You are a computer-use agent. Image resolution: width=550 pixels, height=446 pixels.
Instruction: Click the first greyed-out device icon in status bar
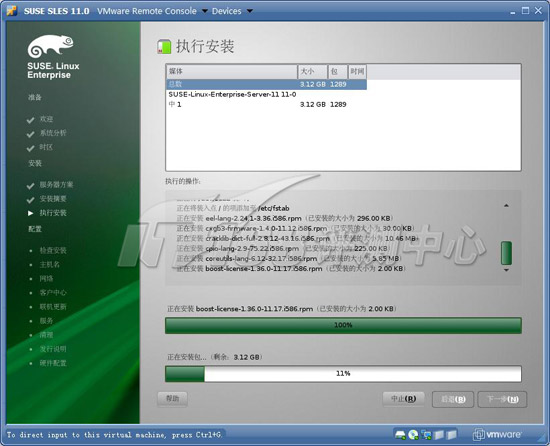tap(439, 435)
